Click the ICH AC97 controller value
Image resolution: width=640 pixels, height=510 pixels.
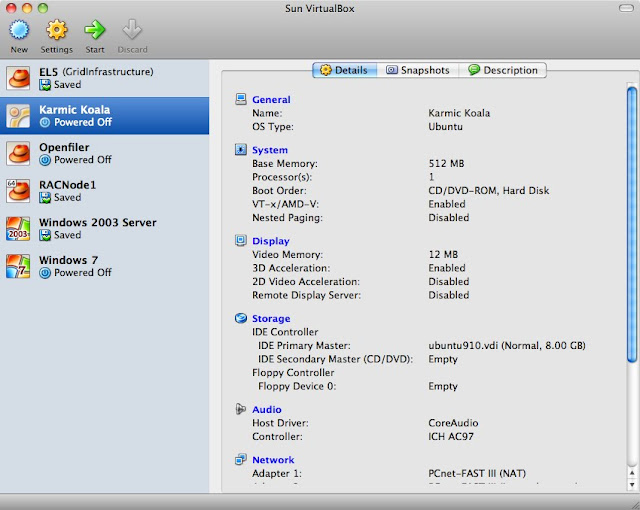[x=451, y=437]
